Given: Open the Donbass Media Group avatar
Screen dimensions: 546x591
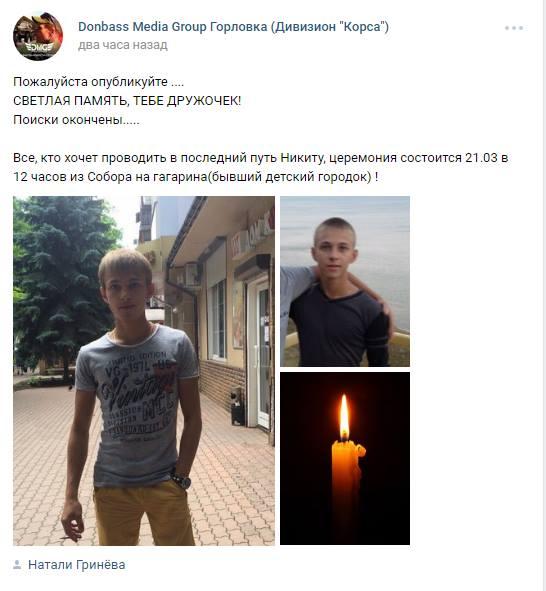Looking at the screenshot, I should tap(38, 36).
